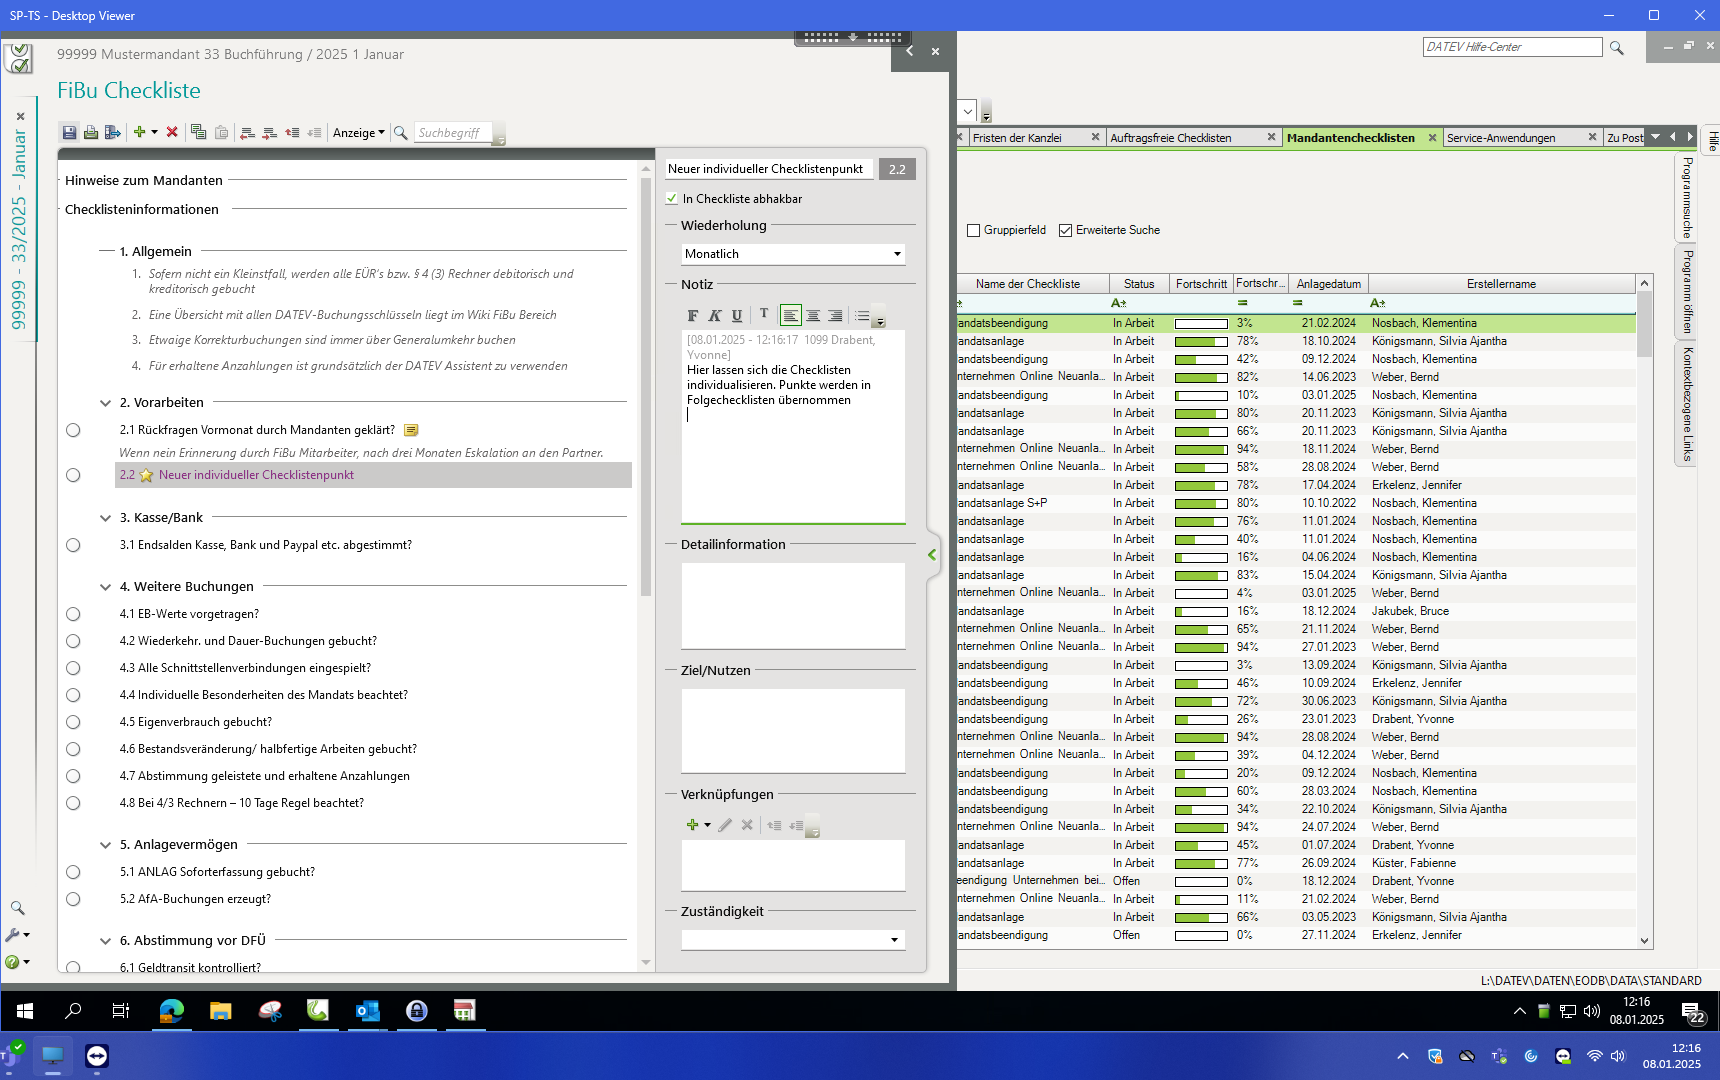Save the checklist with the floppy disk icon

(69, 132)
